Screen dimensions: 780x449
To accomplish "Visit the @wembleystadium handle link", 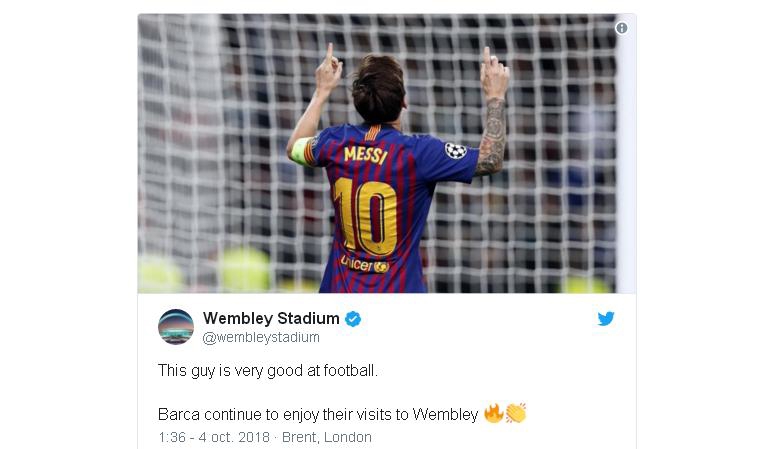I will pos(261,338).
